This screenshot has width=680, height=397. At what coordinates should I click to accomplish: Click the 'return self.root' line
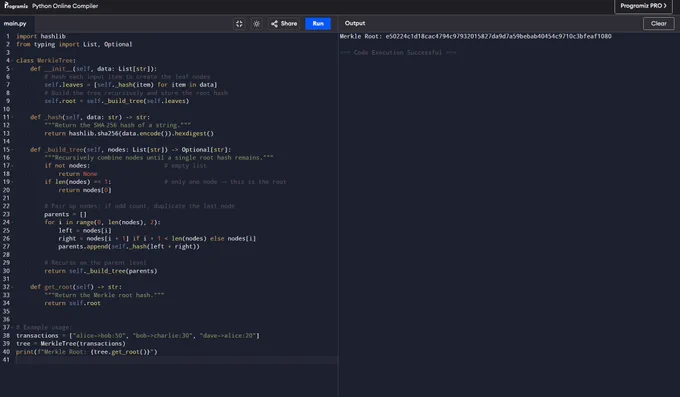point(72,303)
